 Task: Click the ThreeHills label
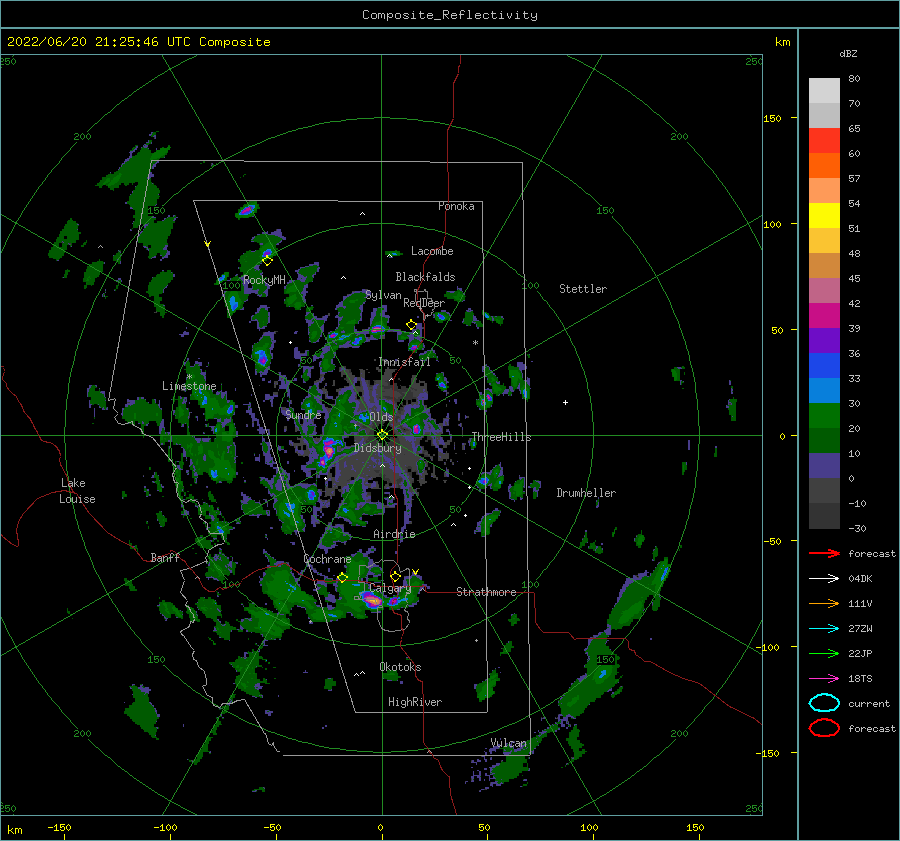(501, 437)
